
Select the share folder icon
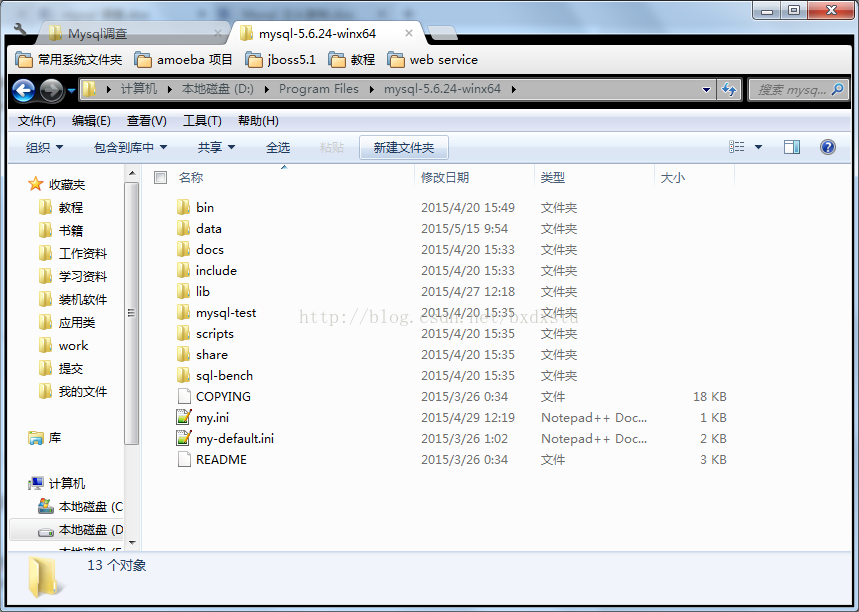coord(184,354)
